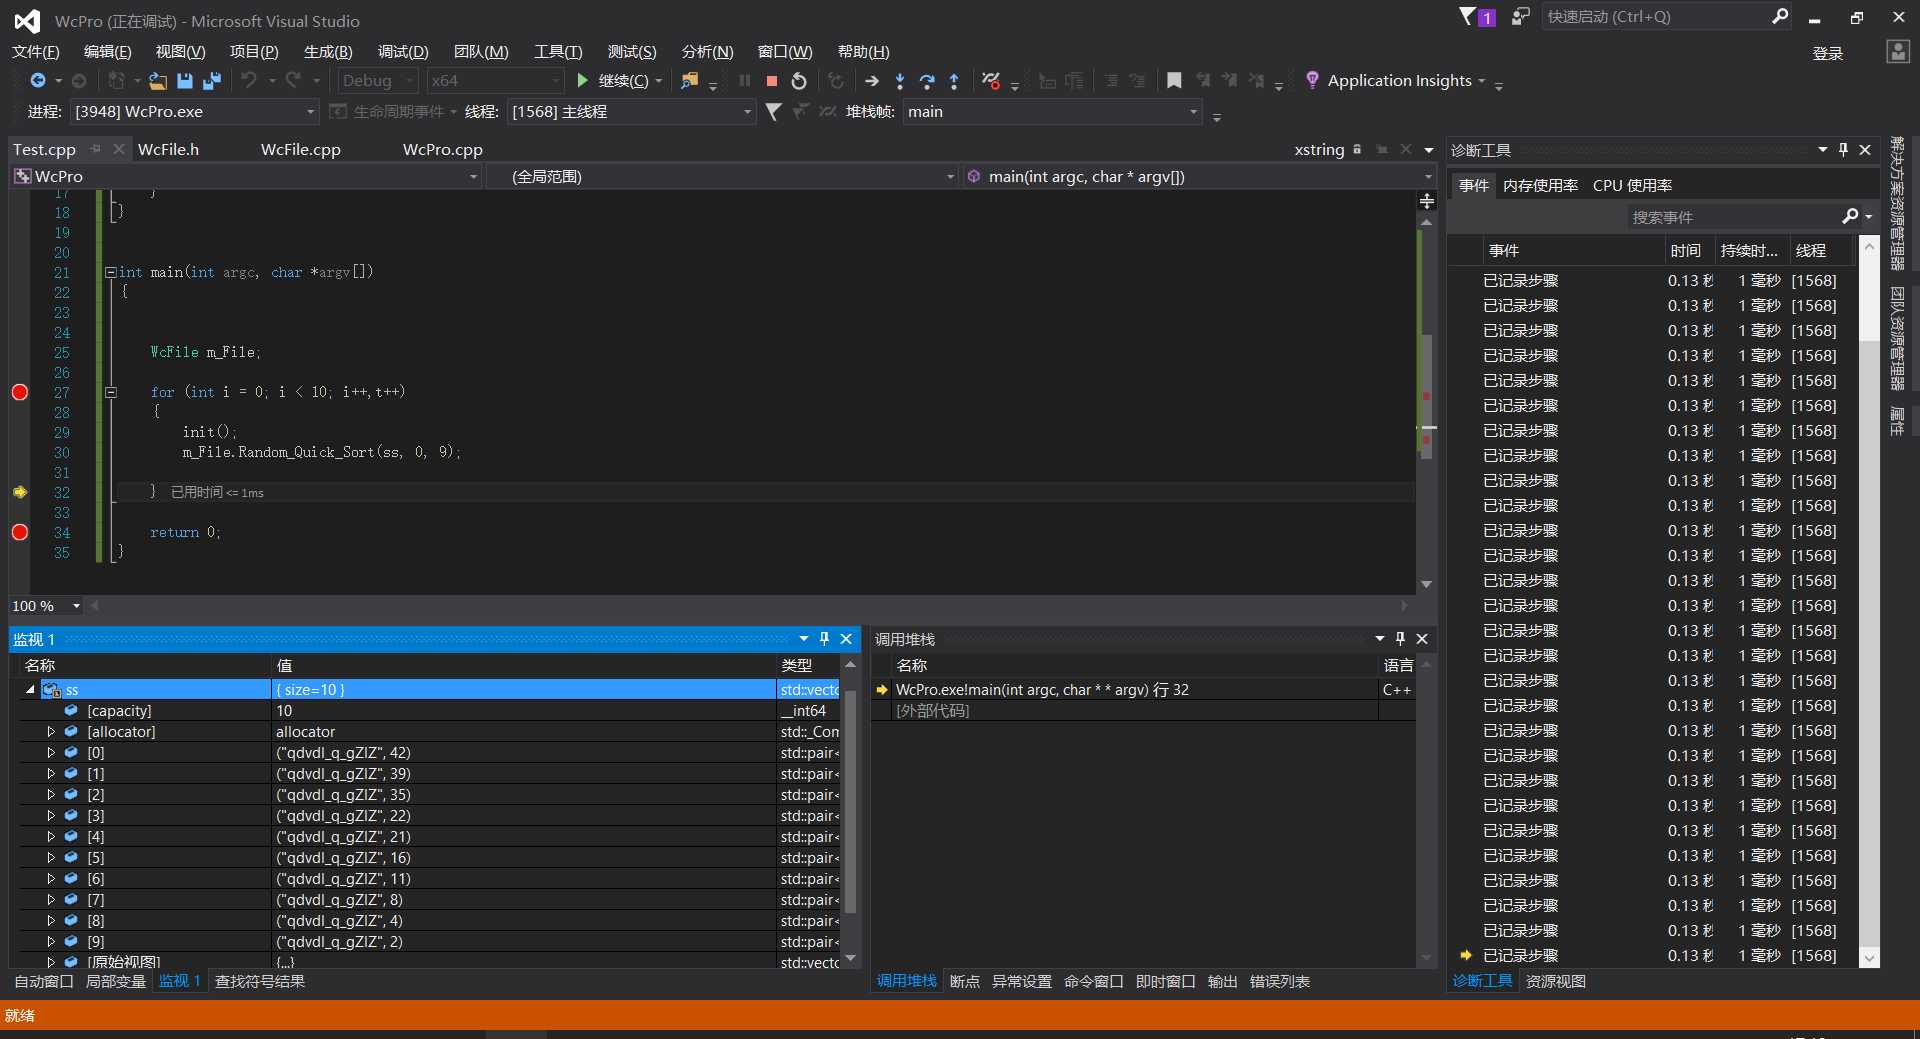
Task: Click the Application Insights lightbulb icon
Action: click(x=1312, y=80)
